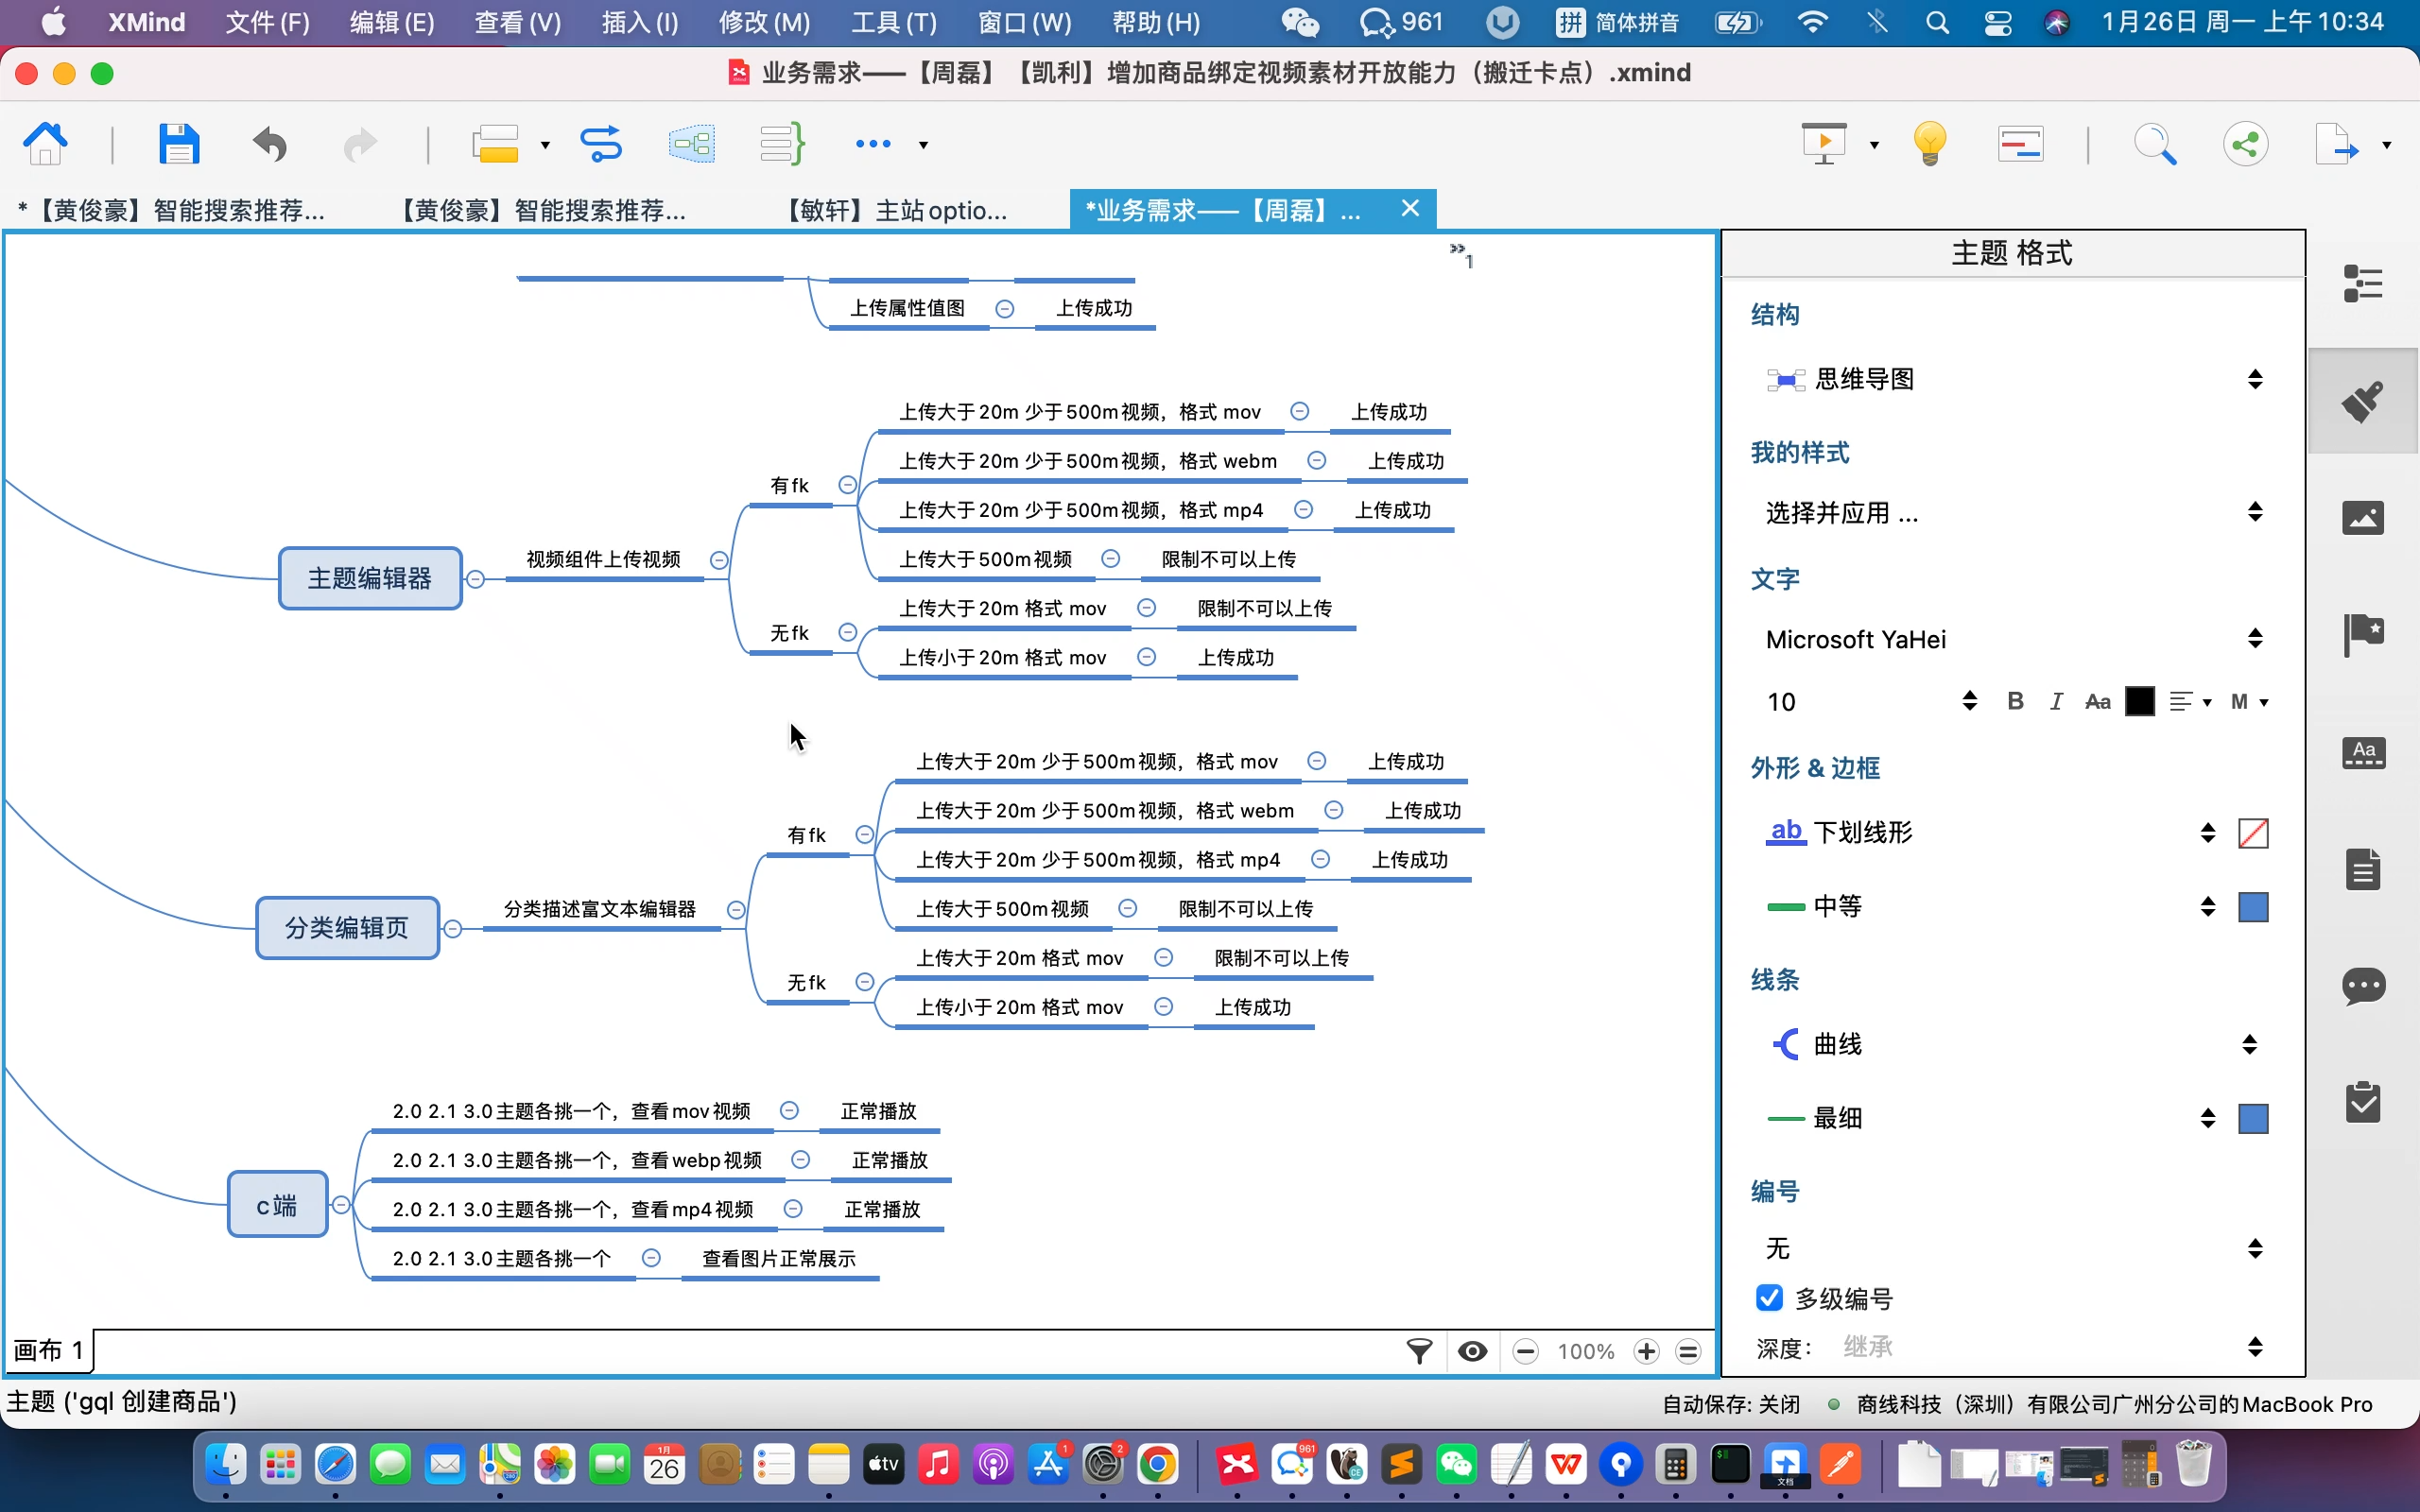The image size is (2420, 1512).
Task: Toggle the multi-level numbering checkbox
Action: [1769, 1298]
